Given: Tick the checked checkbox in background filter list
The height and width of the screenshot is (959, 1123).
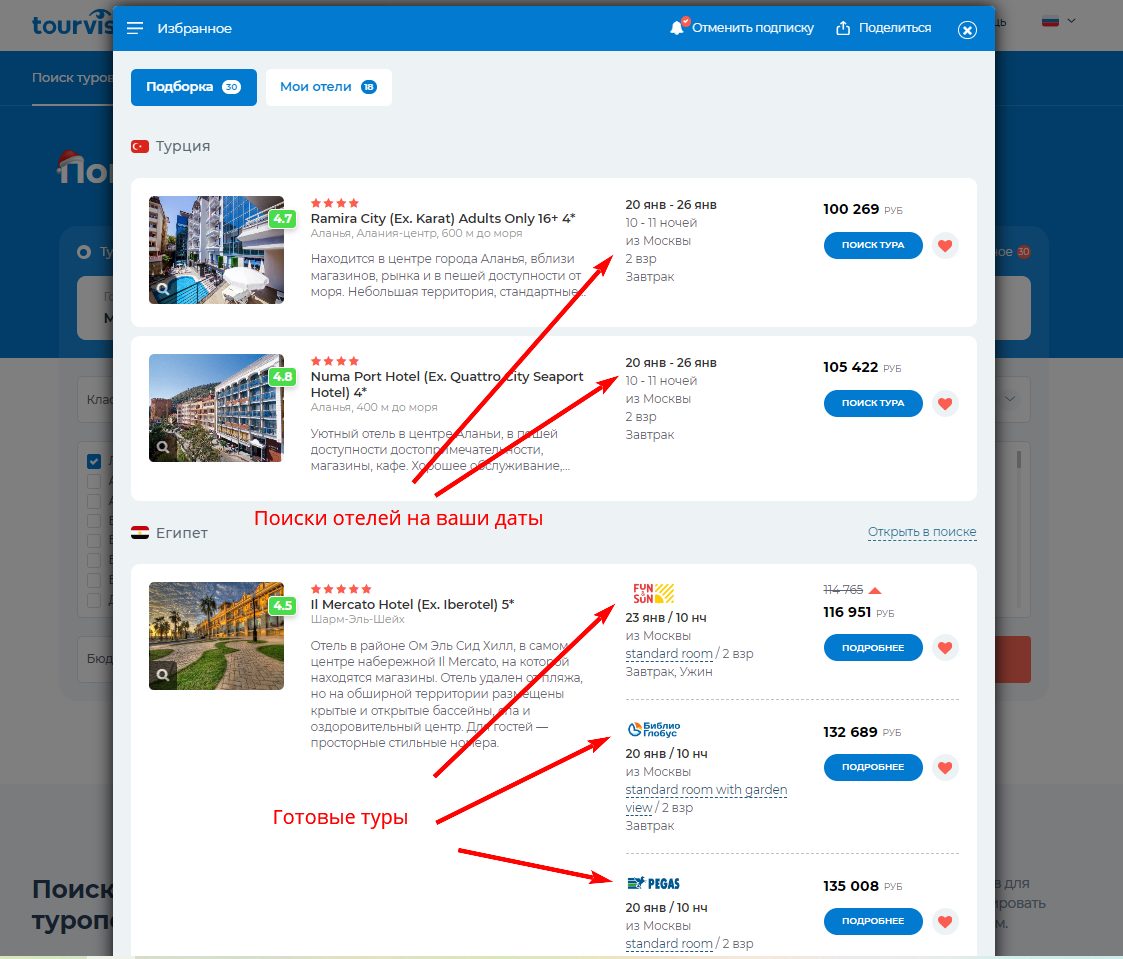Looking at the screenshot, I should (x=94, y=461).
